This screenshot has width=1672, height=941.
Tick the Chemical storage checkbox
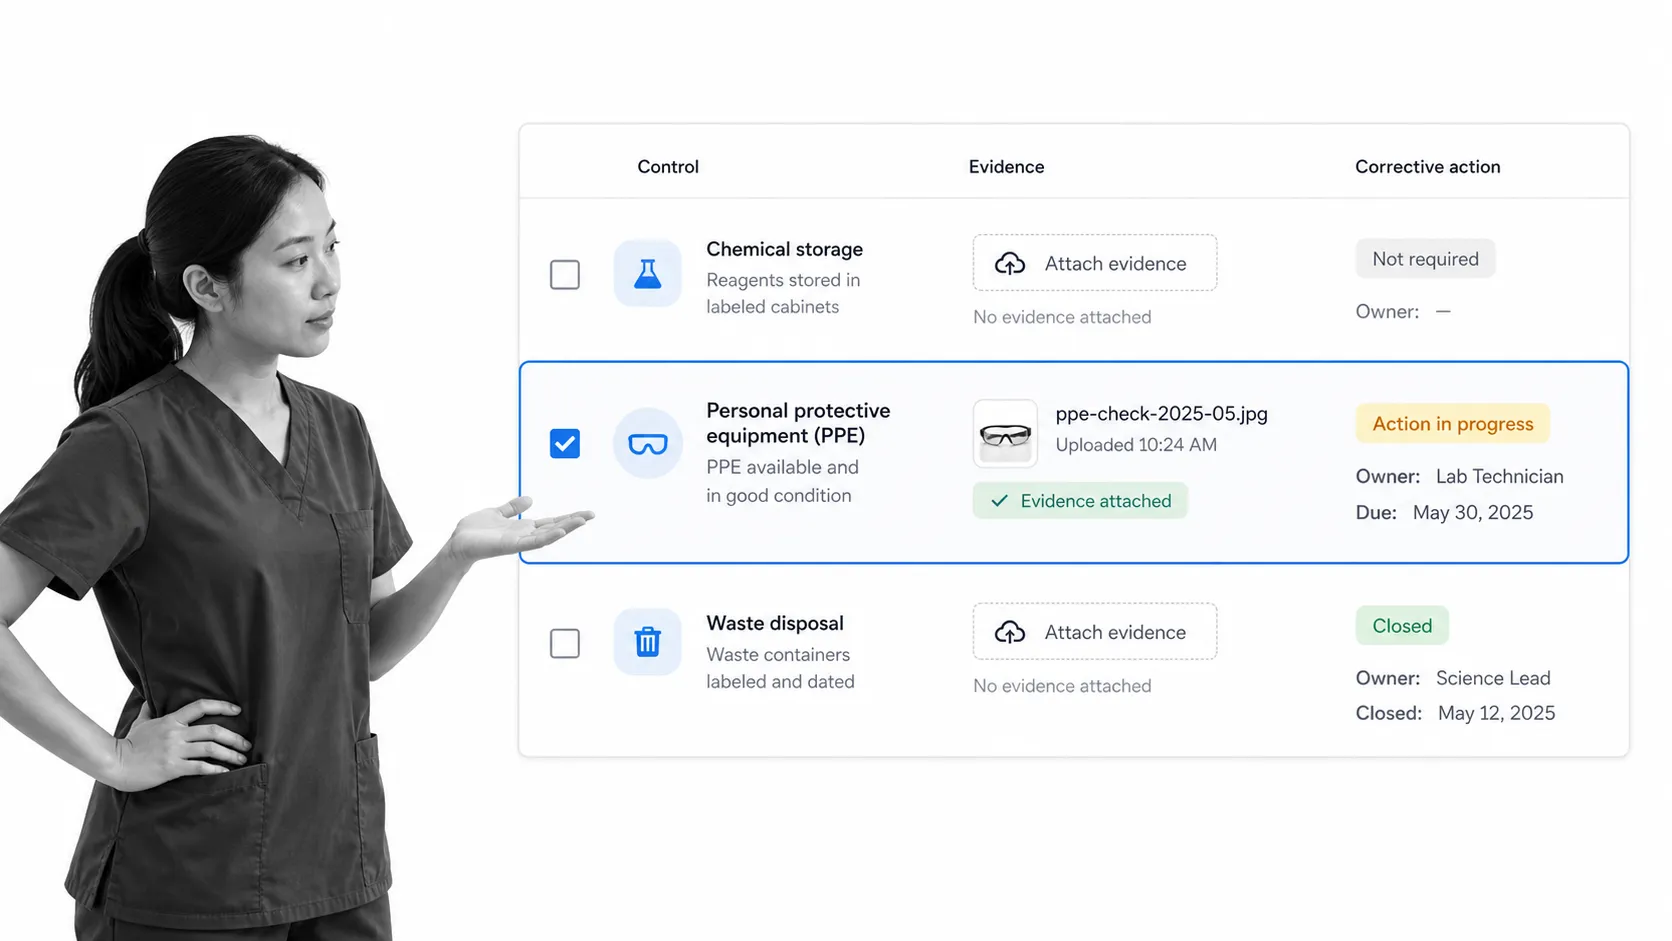(565, 274)
